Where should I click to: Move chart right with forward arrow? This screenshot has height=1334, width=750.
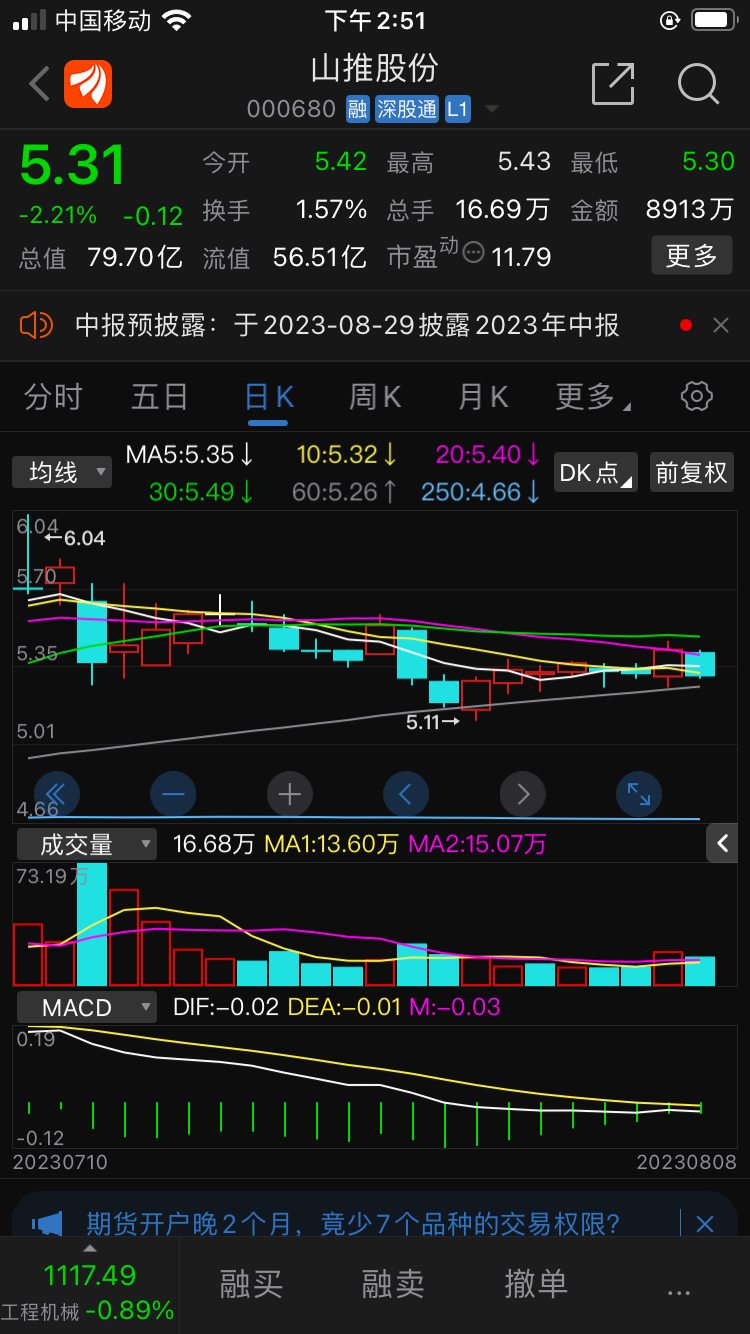[x=523, y=795]
